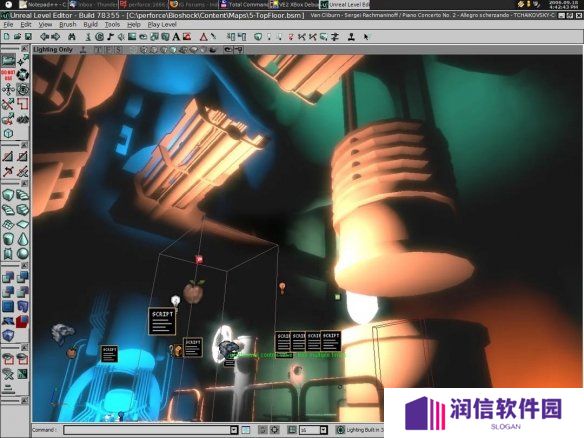Open the text 'A' browser toolbar icon
The image size is (584, 438).
point(176,36)
